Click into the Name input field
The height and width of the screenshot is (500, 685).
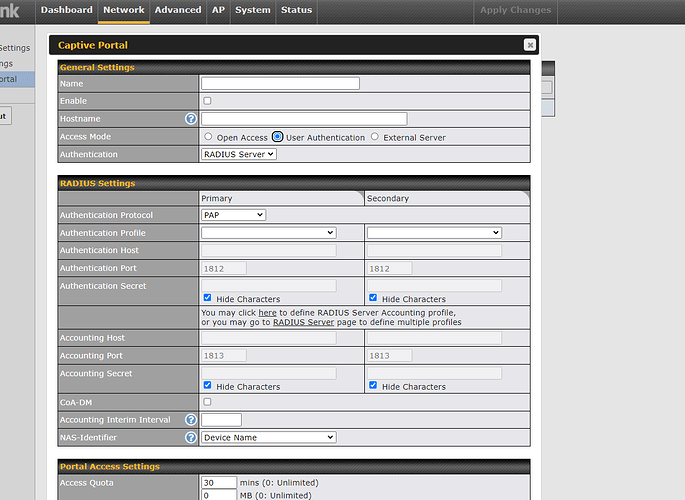[280, 84]
